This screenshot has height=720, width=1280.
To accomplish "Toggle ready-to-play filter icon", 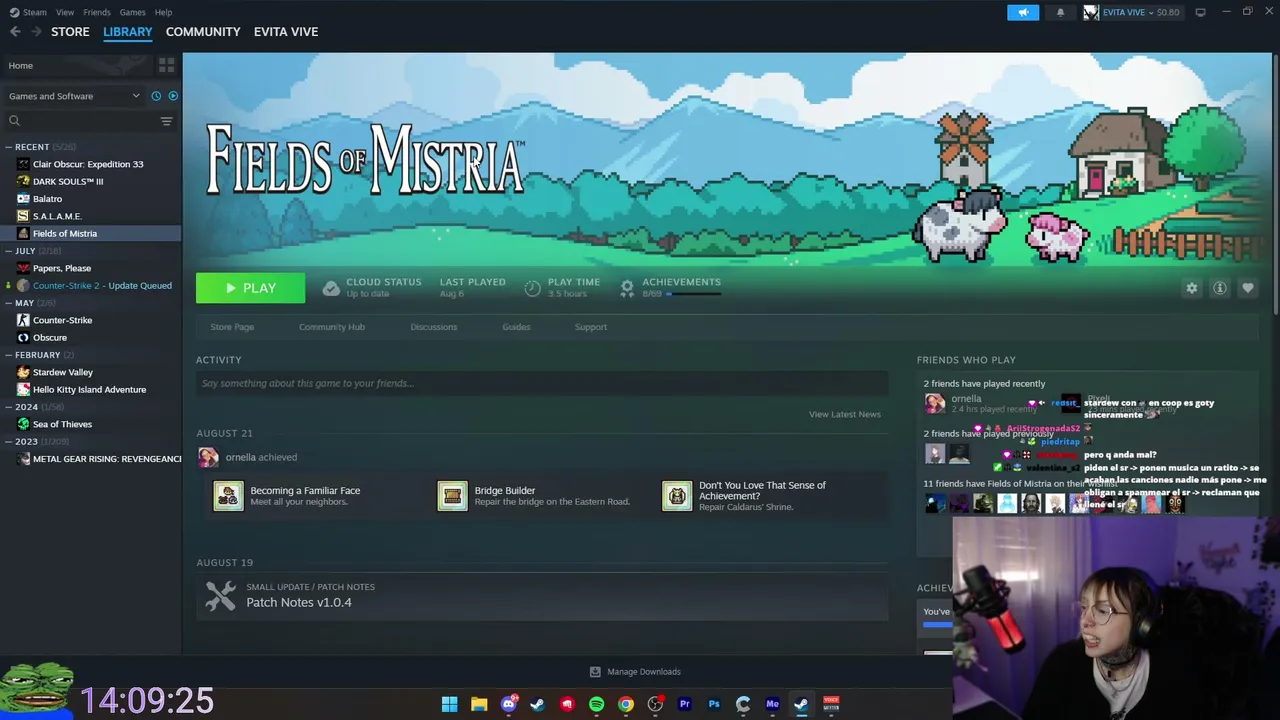I will click(173, 96).
